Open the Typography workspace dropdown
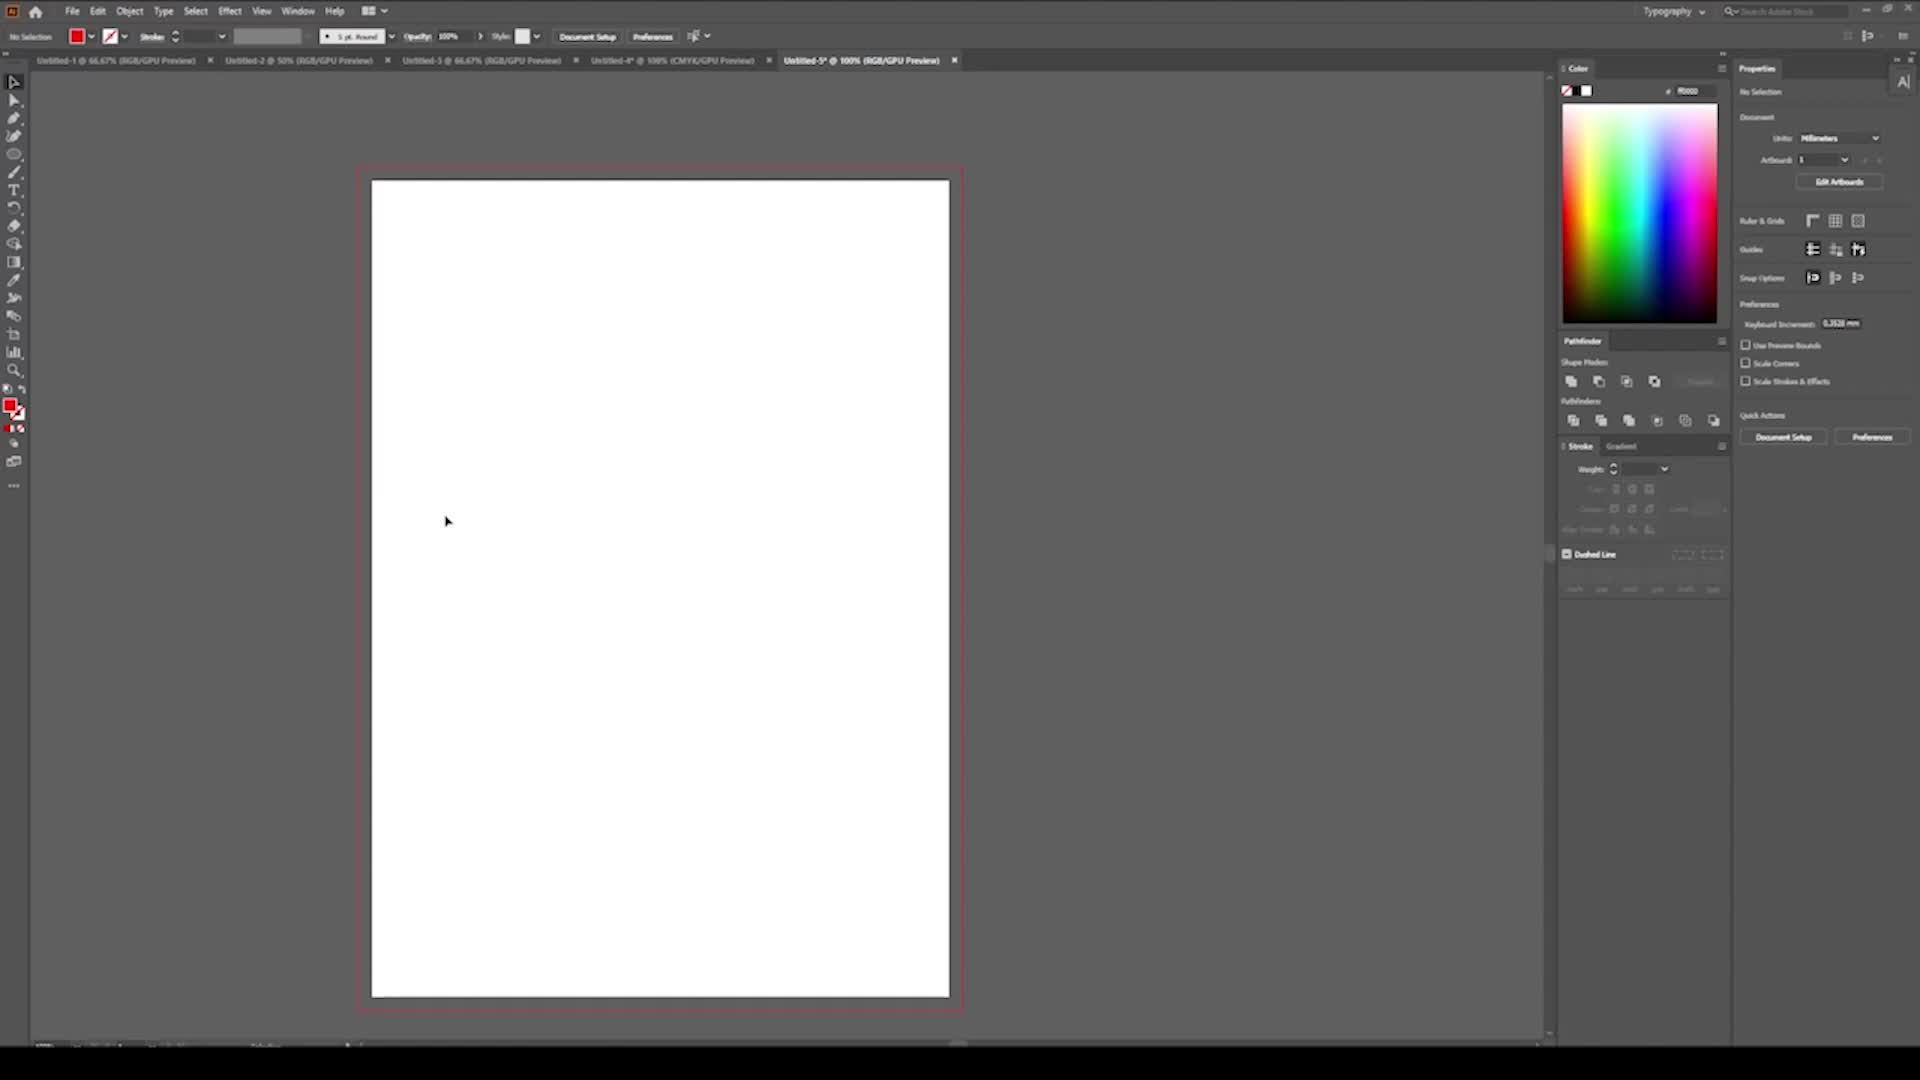 [x=1674, y=12]
